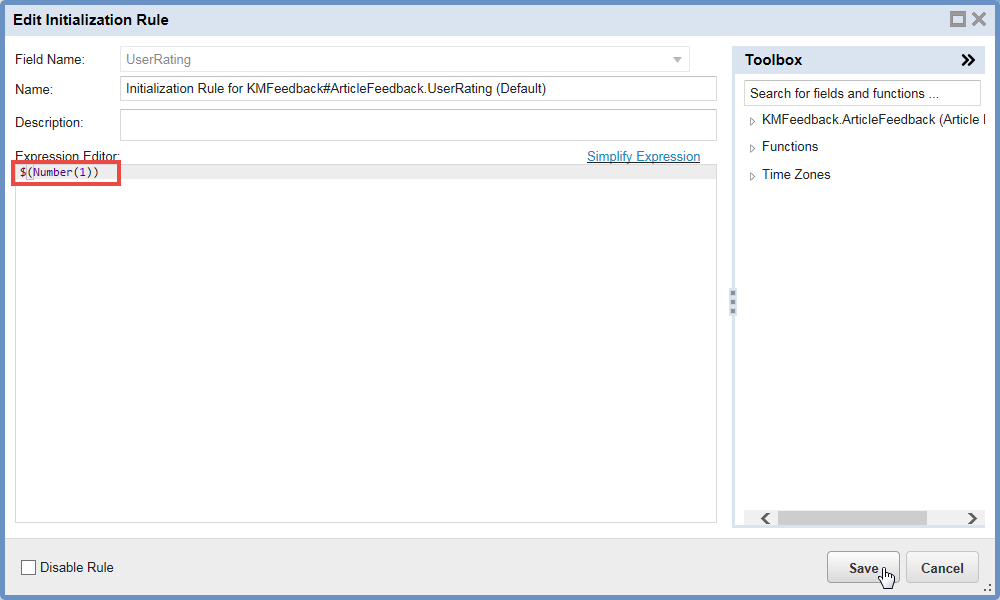Maximize the Edit Initialization Rule dialog
1000x600 pixels.
(x=957, y=19)
